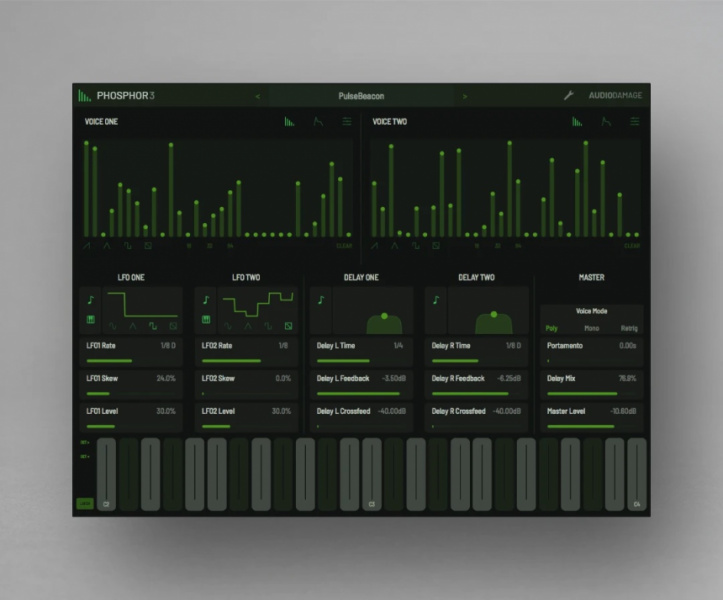This screenshot has width=723, height=600.
Task: Go to next preset arrow
Action: [465, 96]
